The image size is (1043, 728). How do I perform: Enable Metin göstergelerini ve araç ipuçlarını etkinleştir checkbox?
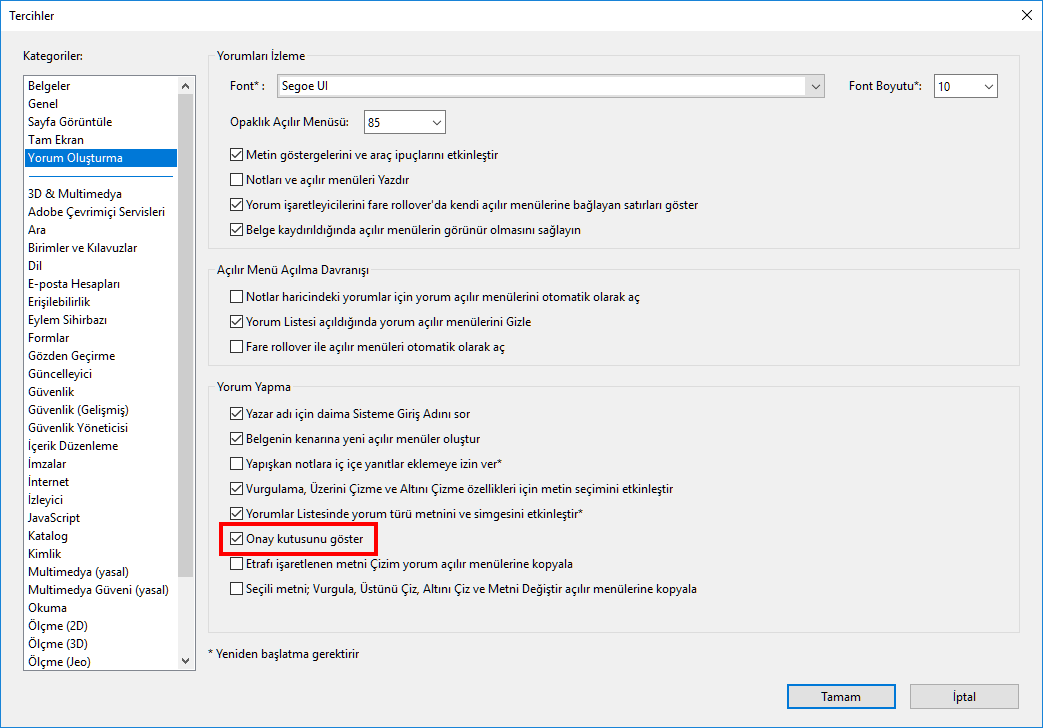pos(236,155)
